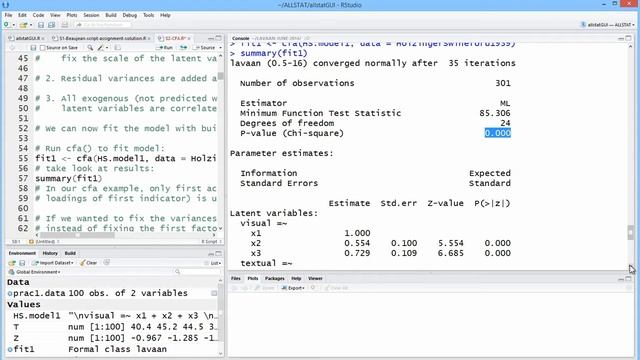Maximize the Plots pane
The image size is (640, 360).
[x=628, y=278]
